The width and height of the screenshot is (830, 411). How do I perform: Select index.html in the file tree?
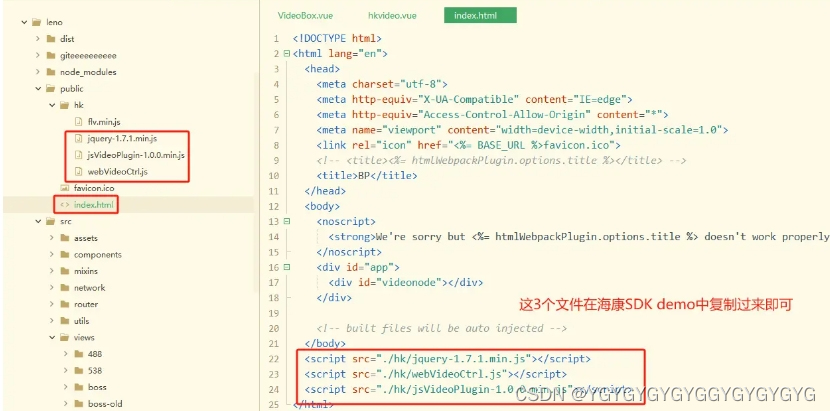coord(93,204)
